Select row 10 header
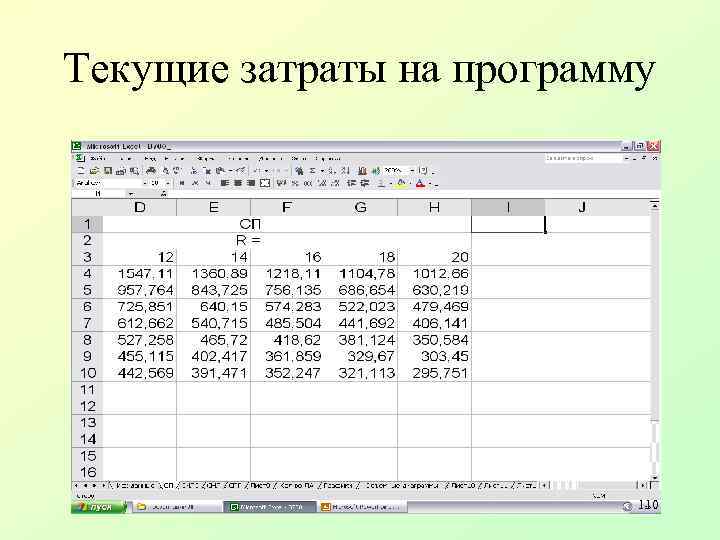This screenshot has width=720, height=540. click(x=87, y=373)
